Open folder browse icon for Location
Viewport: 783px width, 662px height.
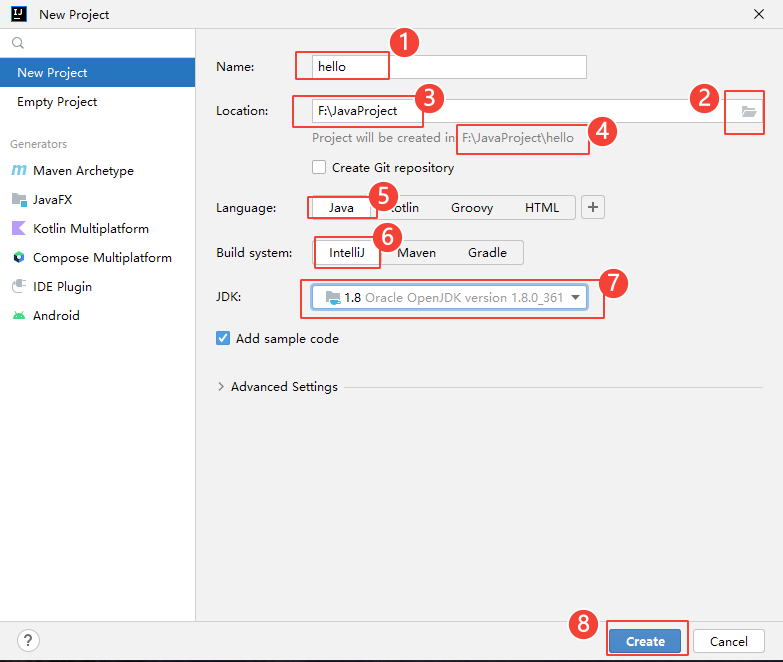749,111
